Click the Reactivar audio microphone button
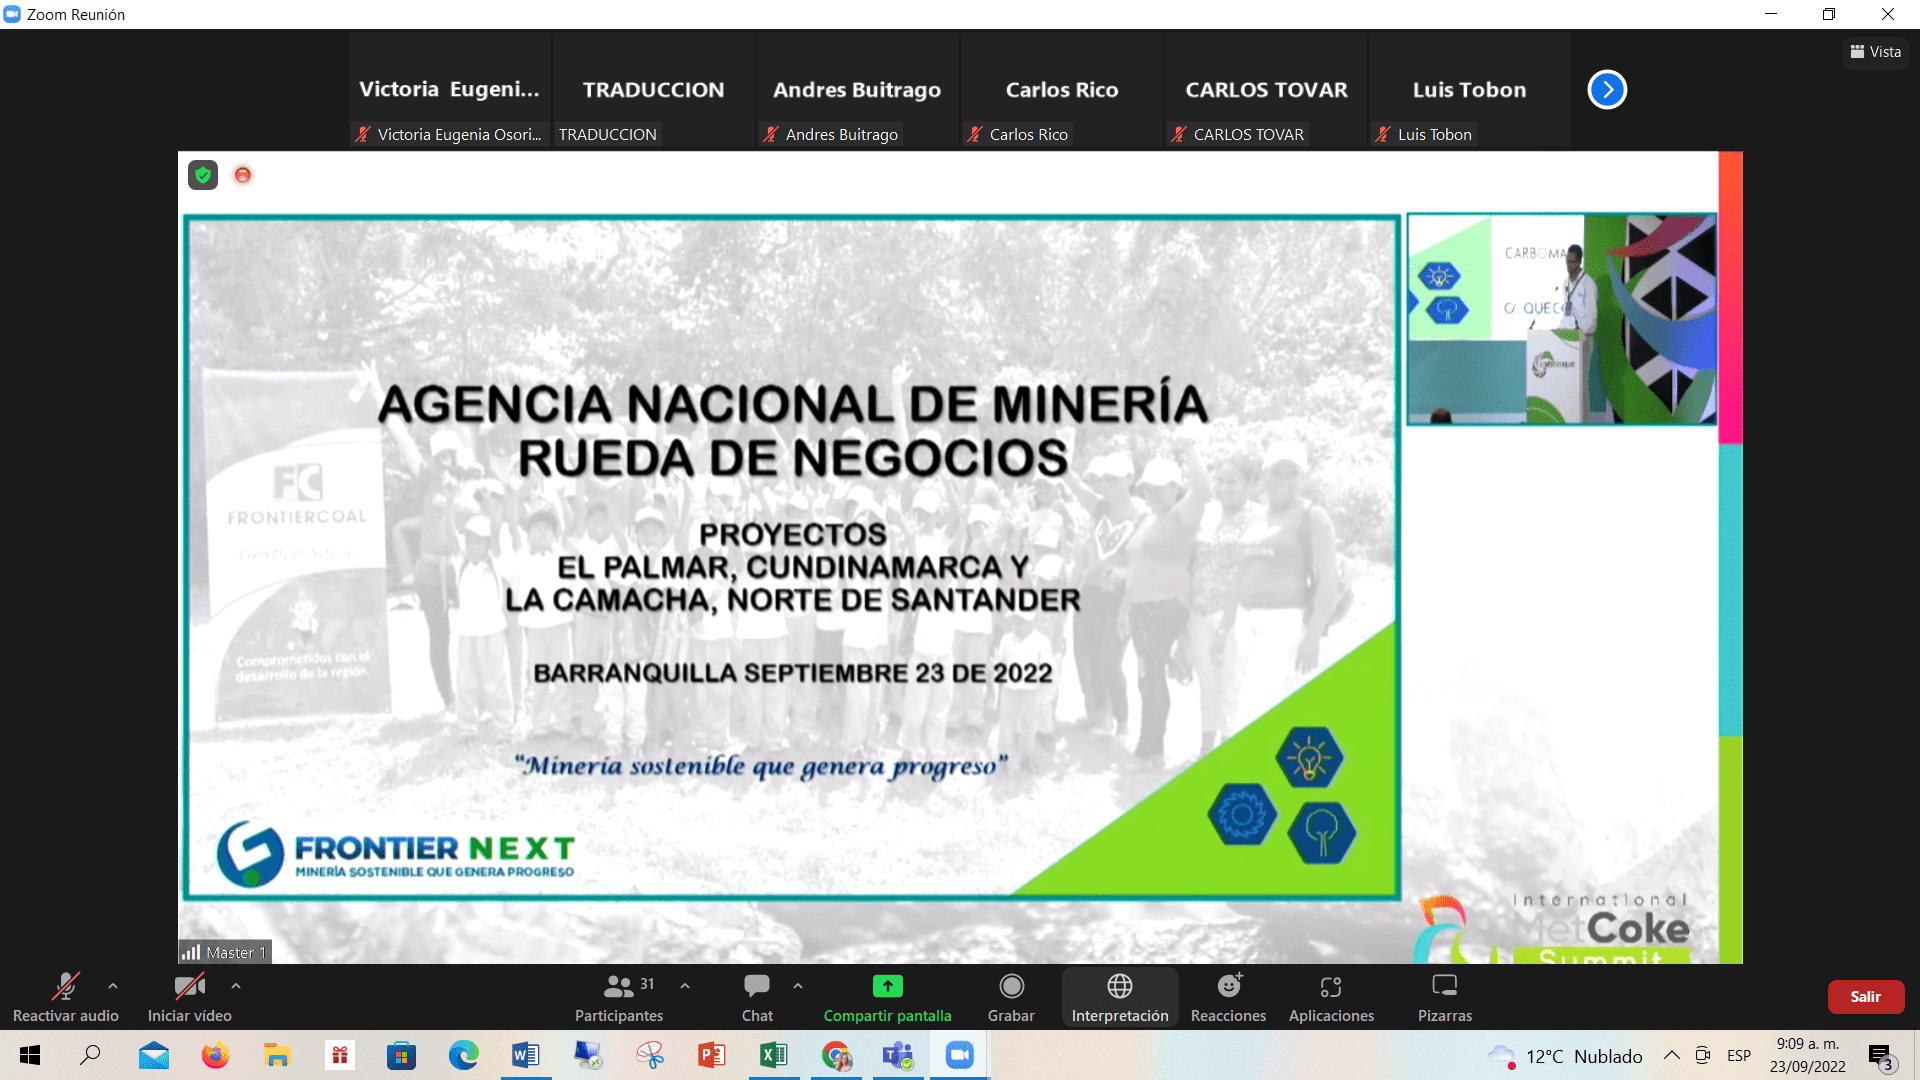1920x1080 pixels. tap(65, 997)
